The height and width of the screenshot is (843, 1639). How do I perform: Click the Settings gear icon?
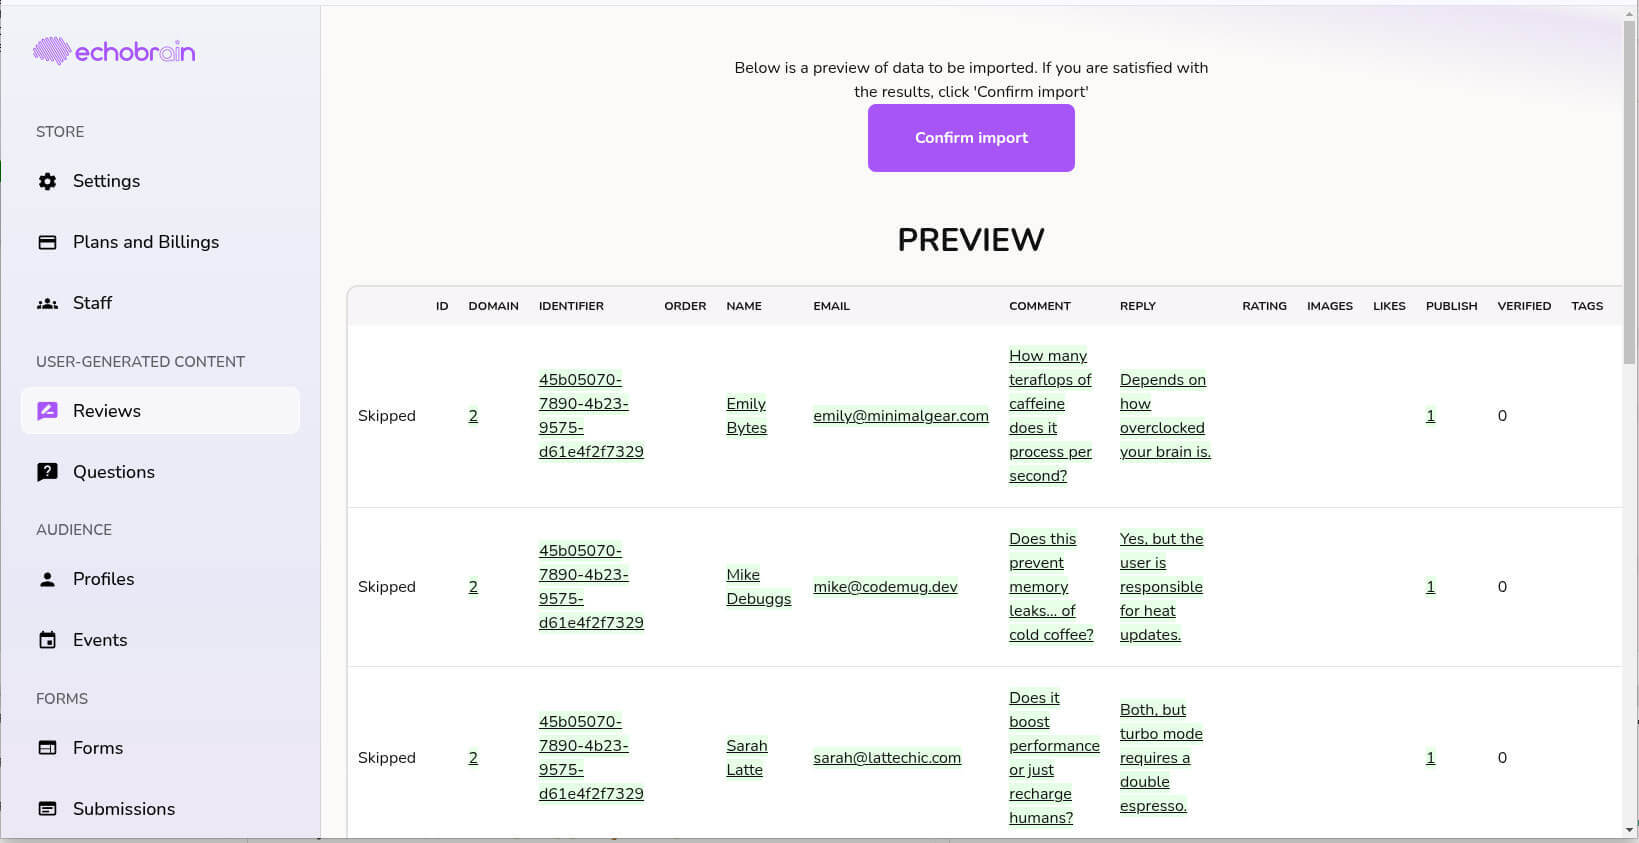coord(47,181)
